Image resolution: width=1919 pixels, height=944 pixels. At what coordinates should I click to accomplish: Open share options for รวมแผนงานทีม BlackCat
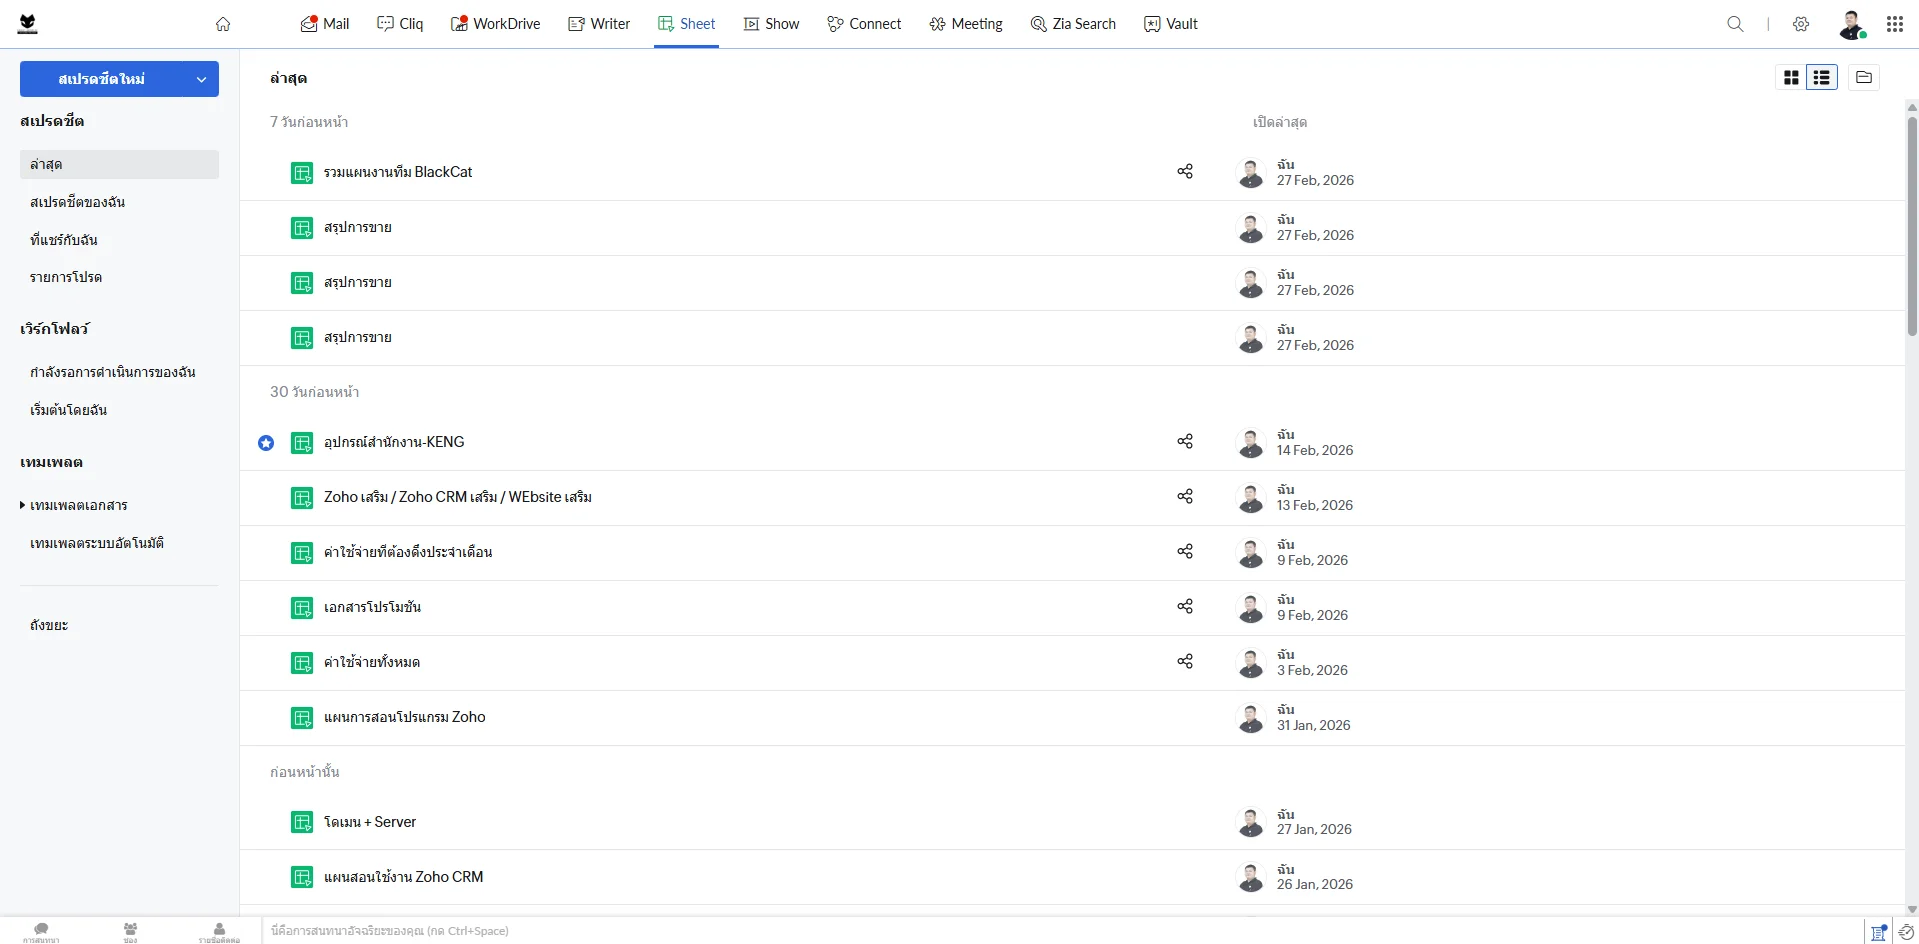click(x=1185, y=172)
